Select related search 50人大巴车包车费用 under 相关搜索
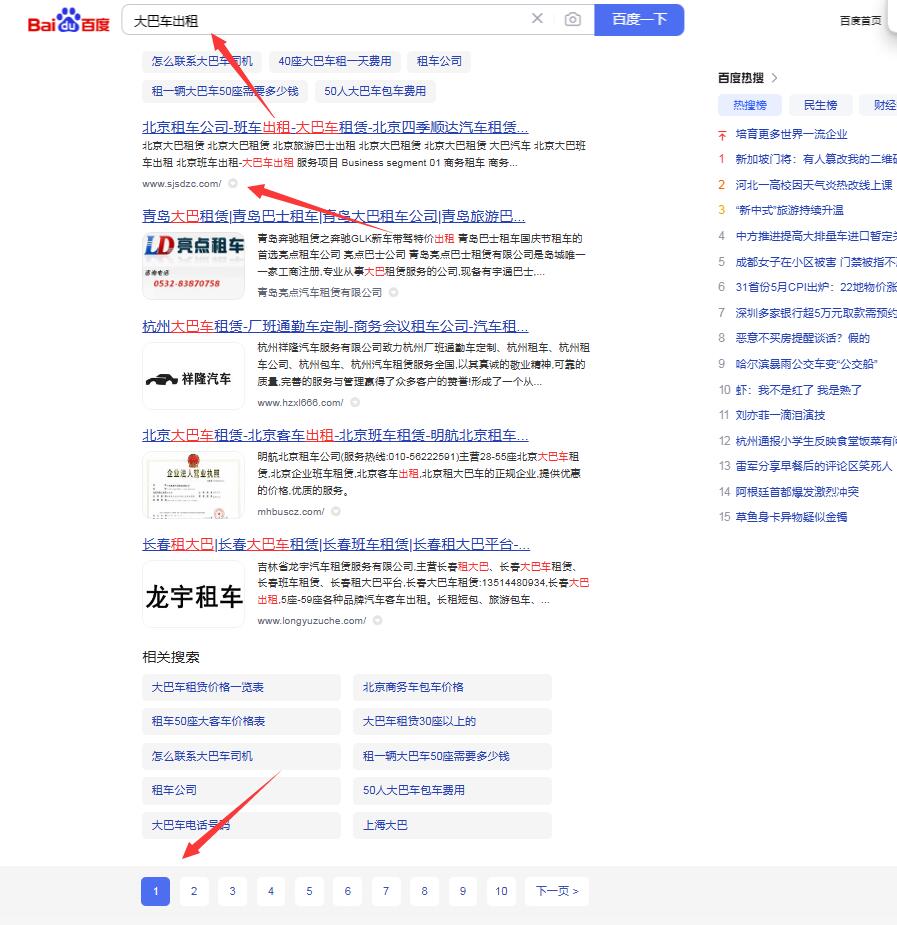Viewport: 897px width, 925px height. click(452, 790)
